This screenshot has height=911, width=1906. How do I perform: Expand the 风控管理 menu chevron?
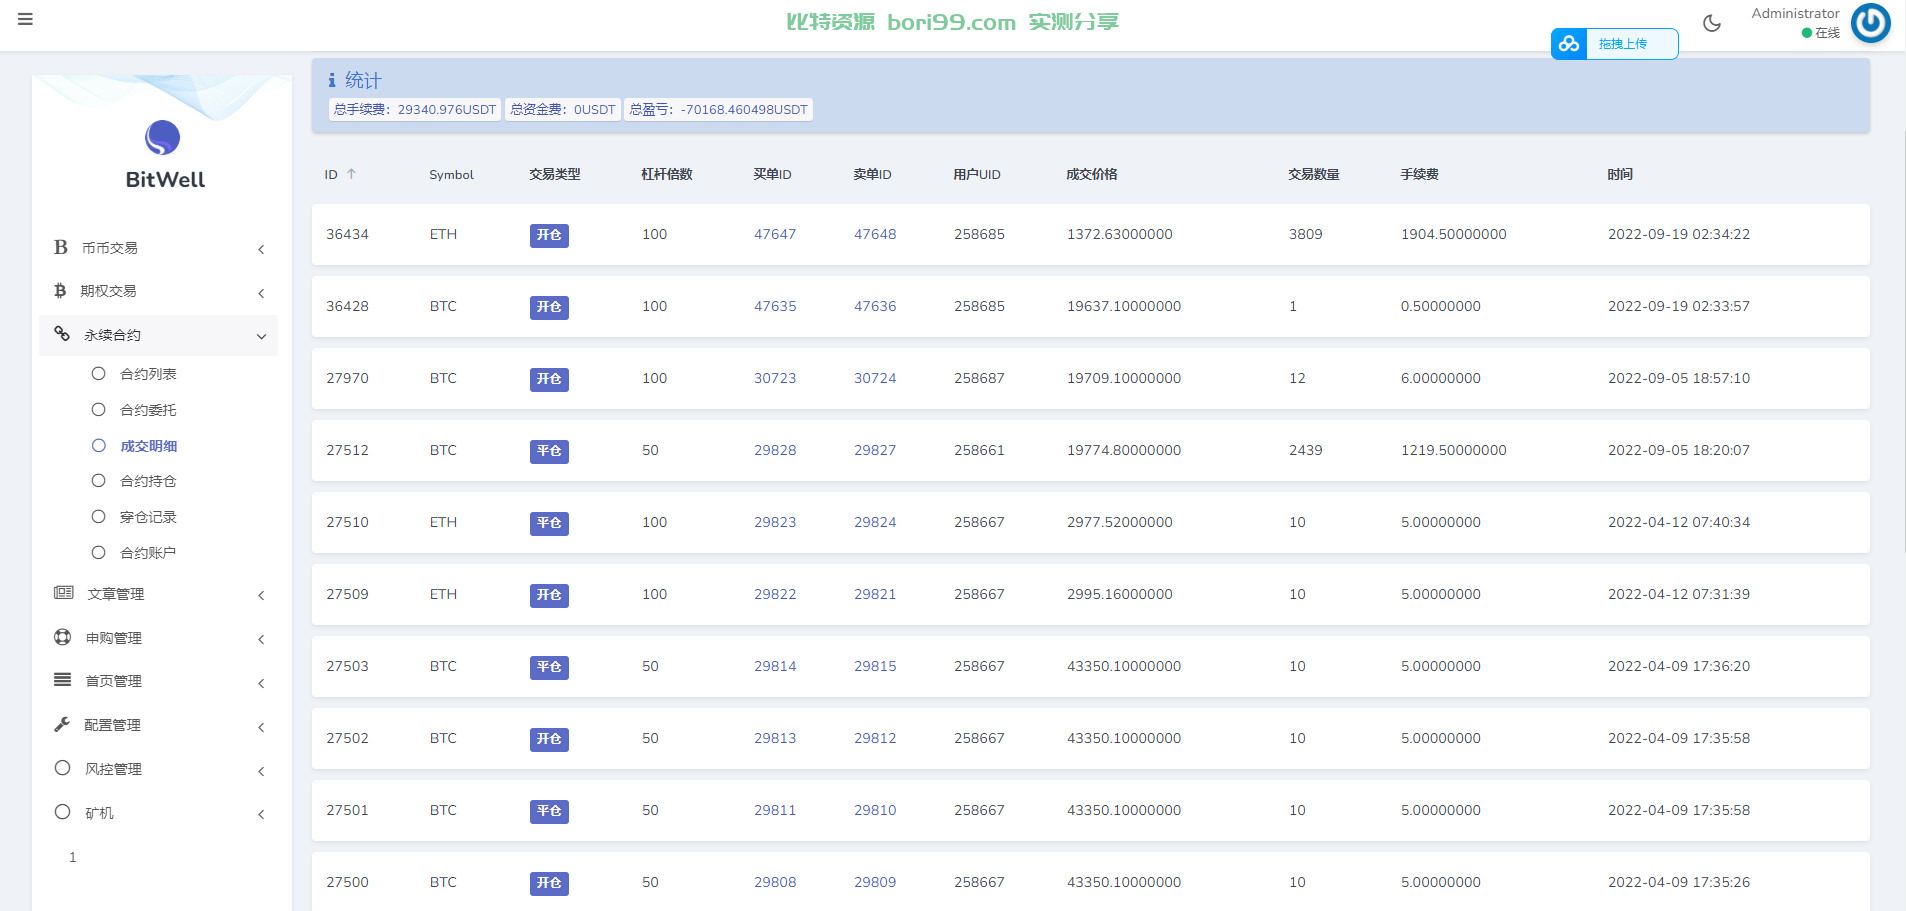261,771
